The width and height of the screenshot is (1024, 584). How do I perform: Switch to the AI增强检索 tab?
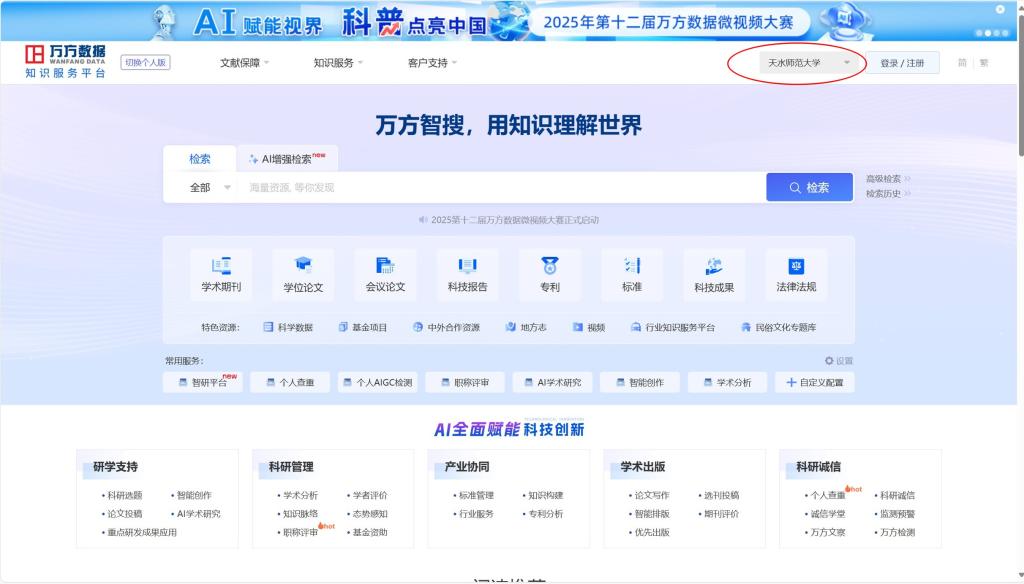pyautogui.click(x=287, y=159)
